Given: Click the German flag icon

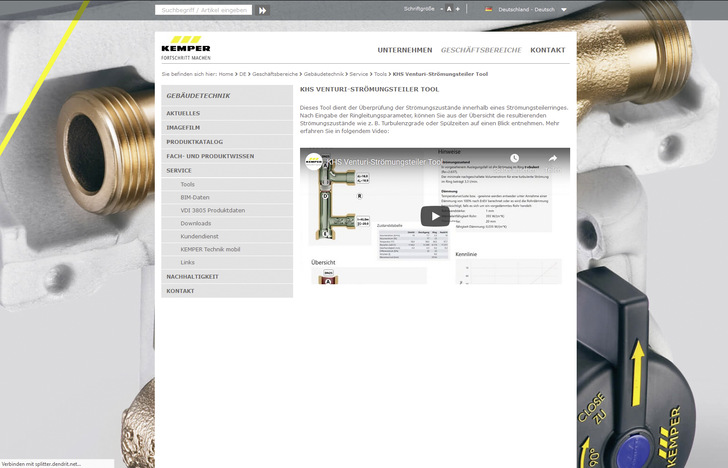Looking at the screenshot, I should pos(488,9).
